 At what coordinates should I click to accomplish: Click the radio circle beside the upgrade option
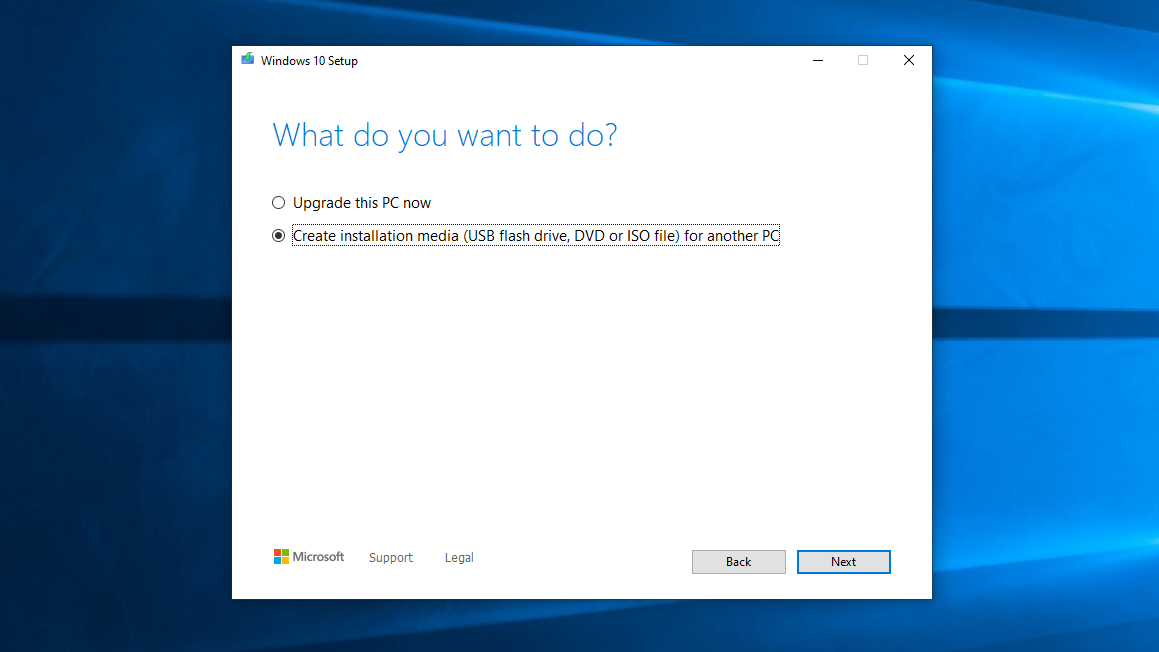tap(278, 202)
